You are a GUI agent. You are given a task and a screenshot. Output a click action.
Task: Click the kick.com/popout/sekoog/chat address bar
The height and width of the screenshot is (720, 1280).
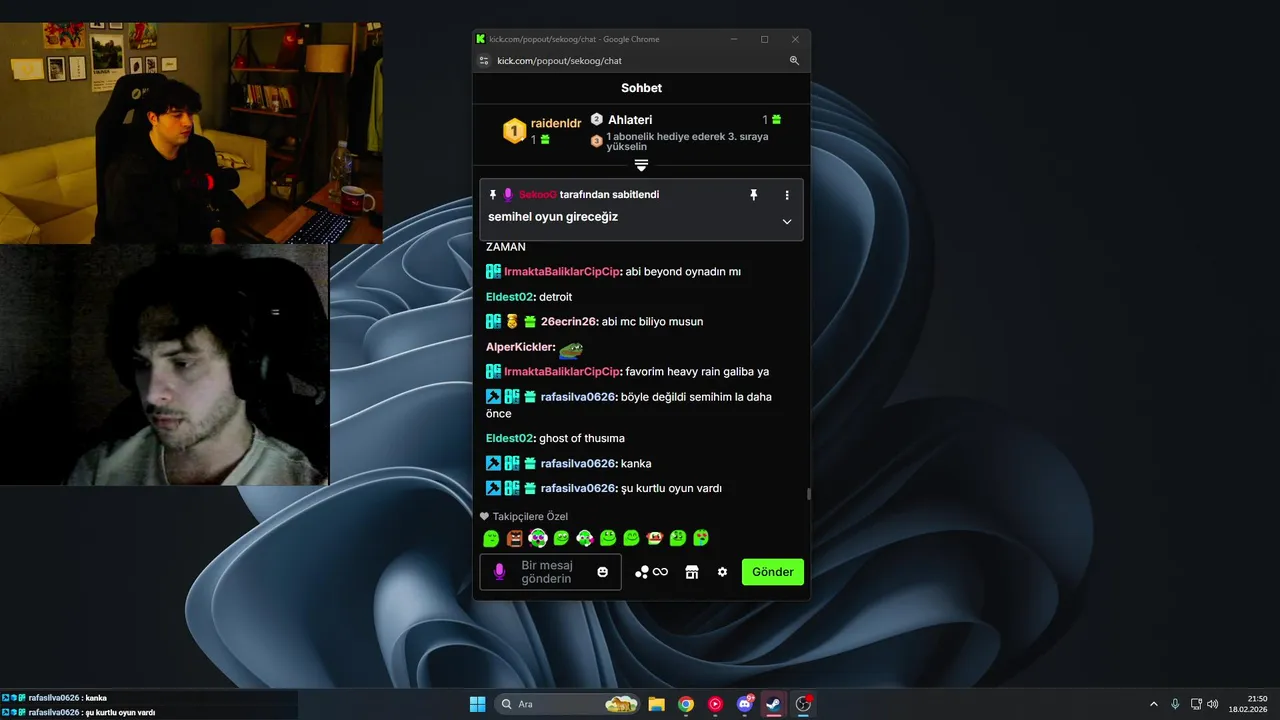point(640,61)
